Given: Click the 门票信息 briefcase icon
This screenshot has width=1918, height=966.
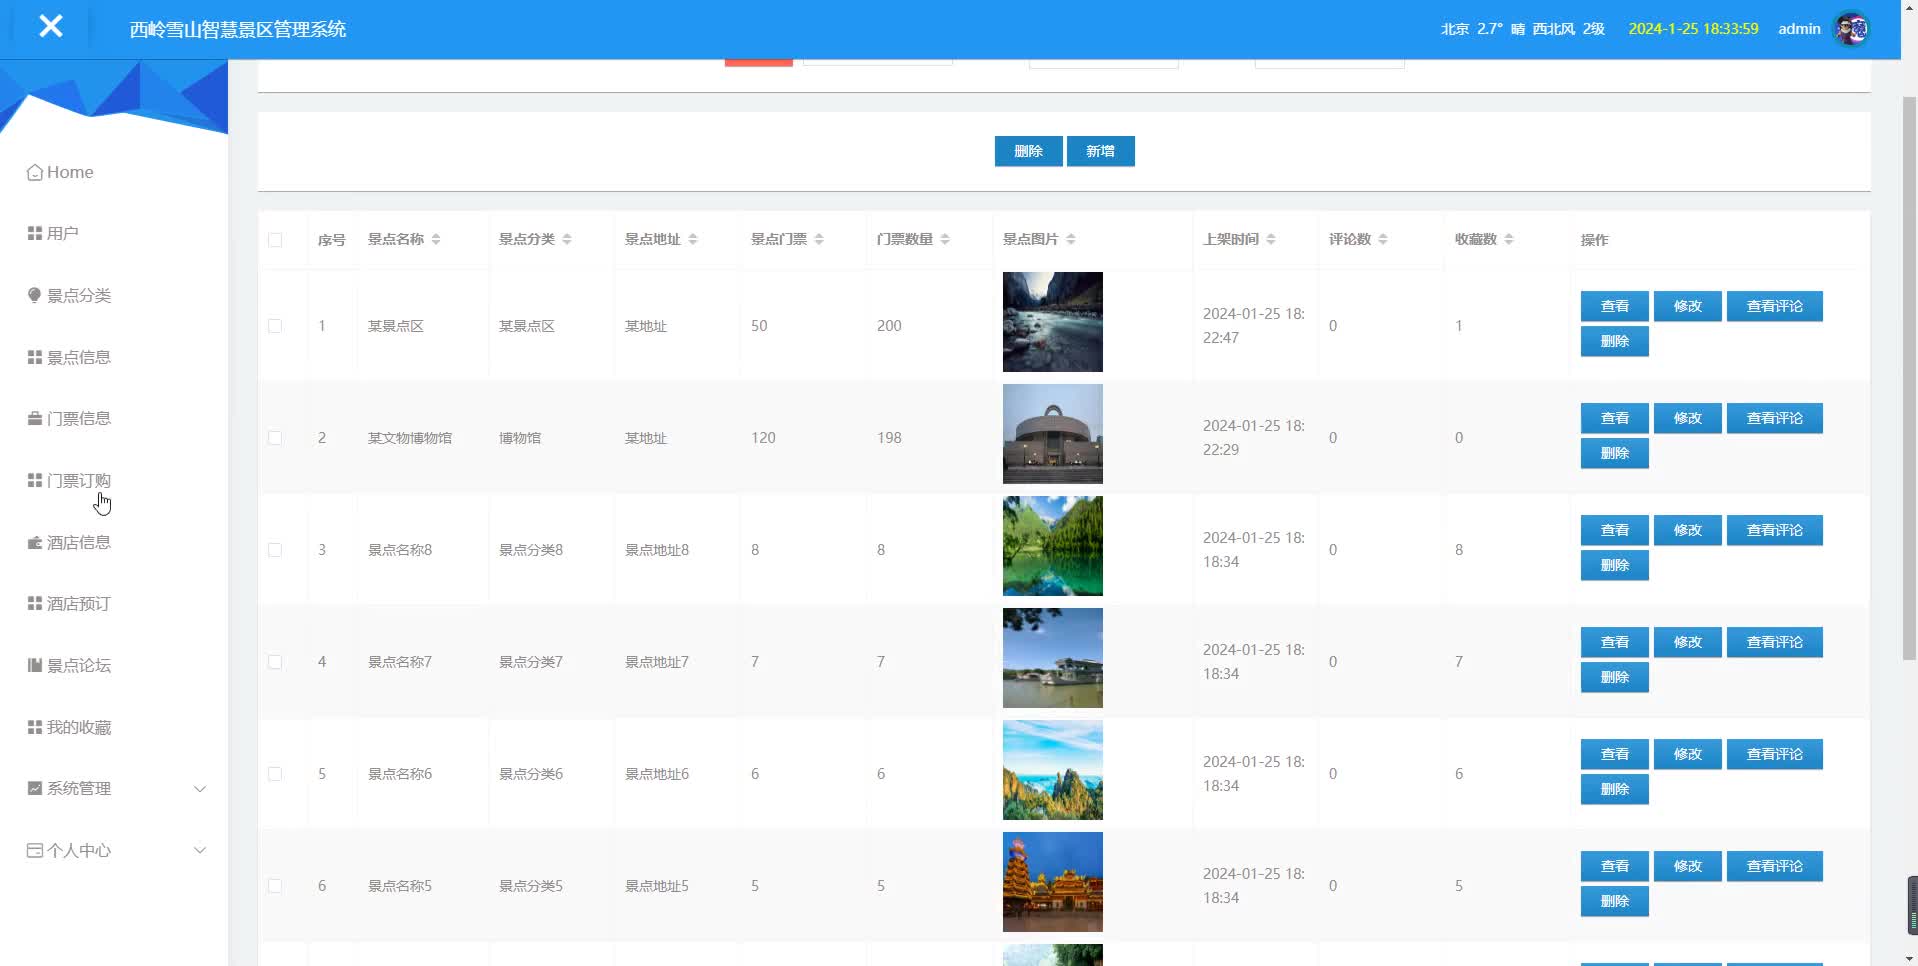Looking at the screenshot, I should [x=35, y=418].
